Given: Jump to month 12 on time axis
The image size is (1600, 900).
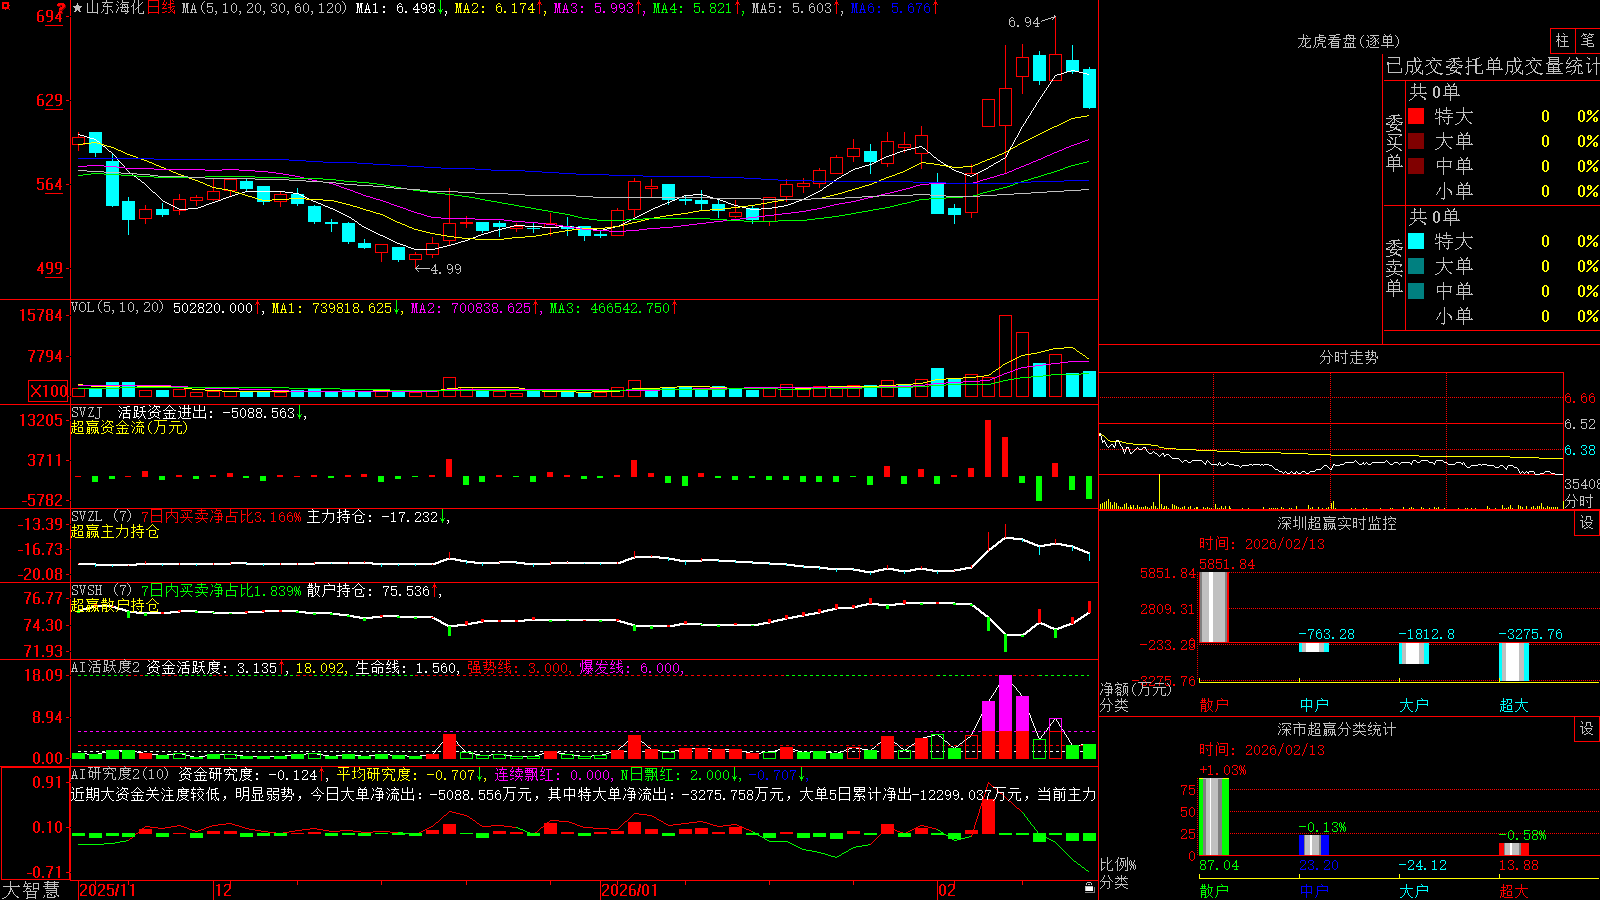Looking at the screenshot, I should click(x=224, y=890).
